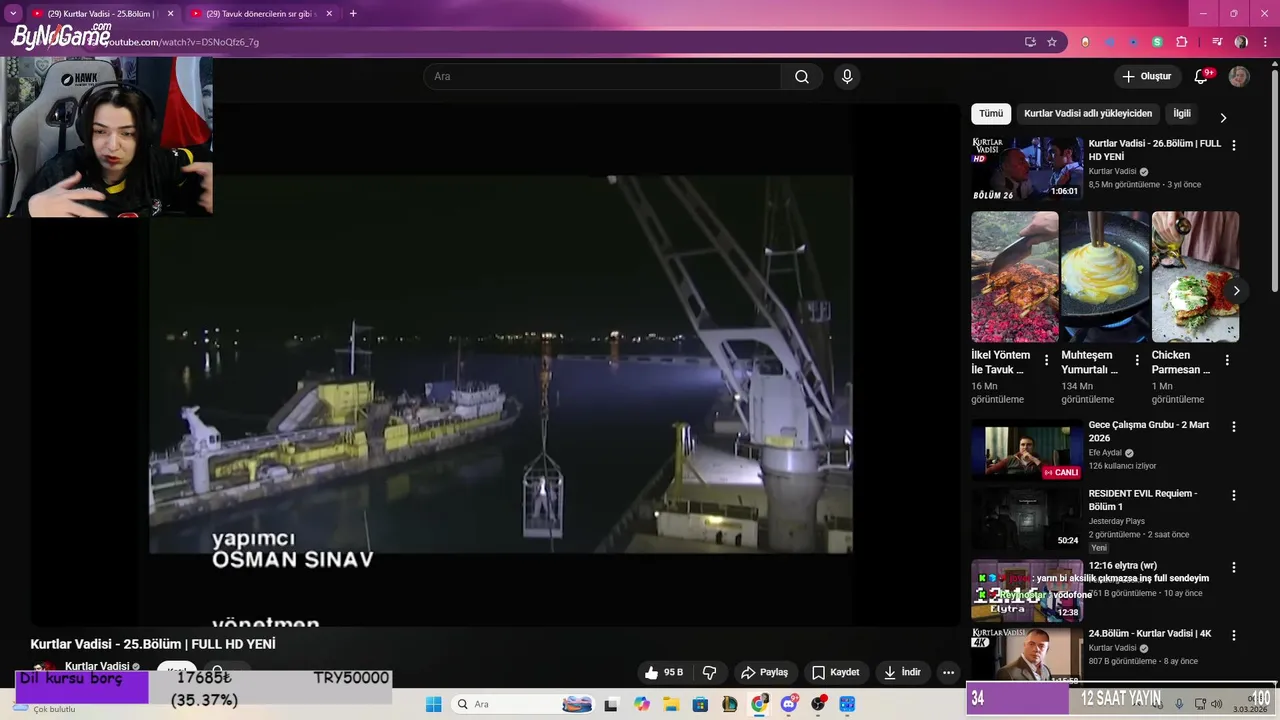
Task: Open options for 12:16 elytra video
Action: tap(1233, 567)
